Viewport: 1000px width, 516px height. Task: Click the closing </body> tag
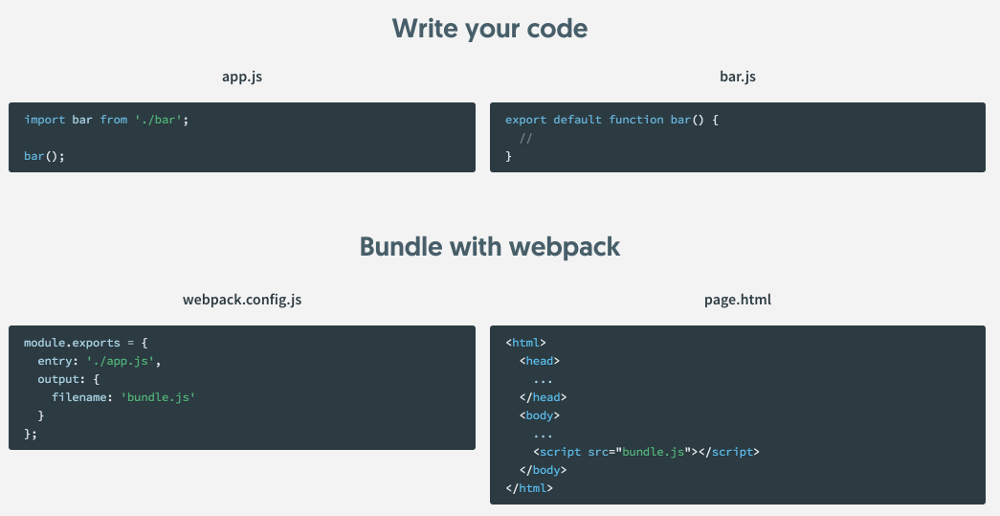pos(543,471)
